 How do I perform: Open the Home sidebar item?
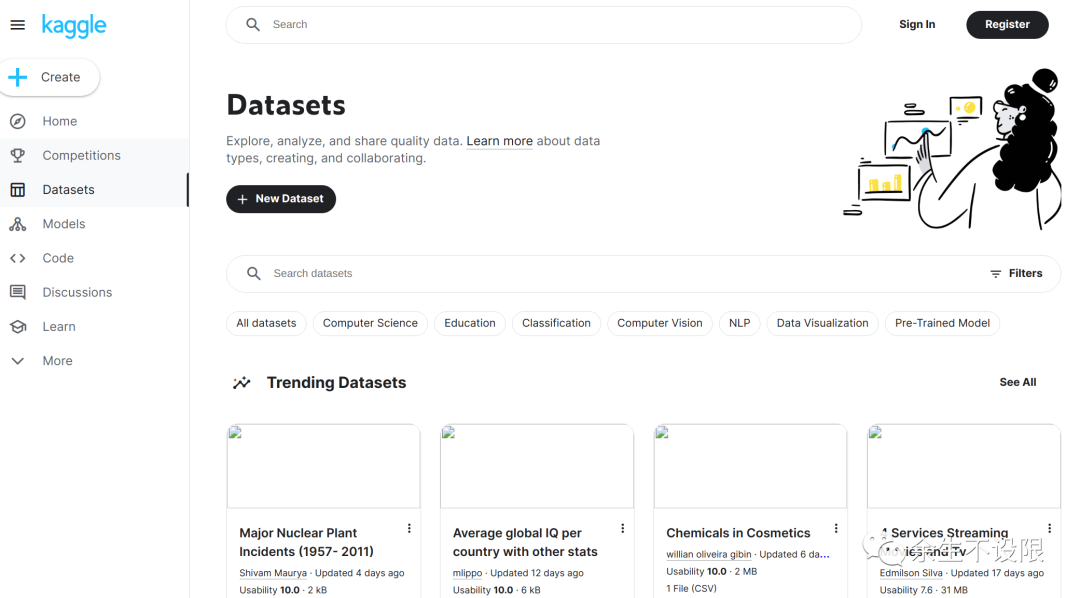pyautogui.click(x=94, y=121)
